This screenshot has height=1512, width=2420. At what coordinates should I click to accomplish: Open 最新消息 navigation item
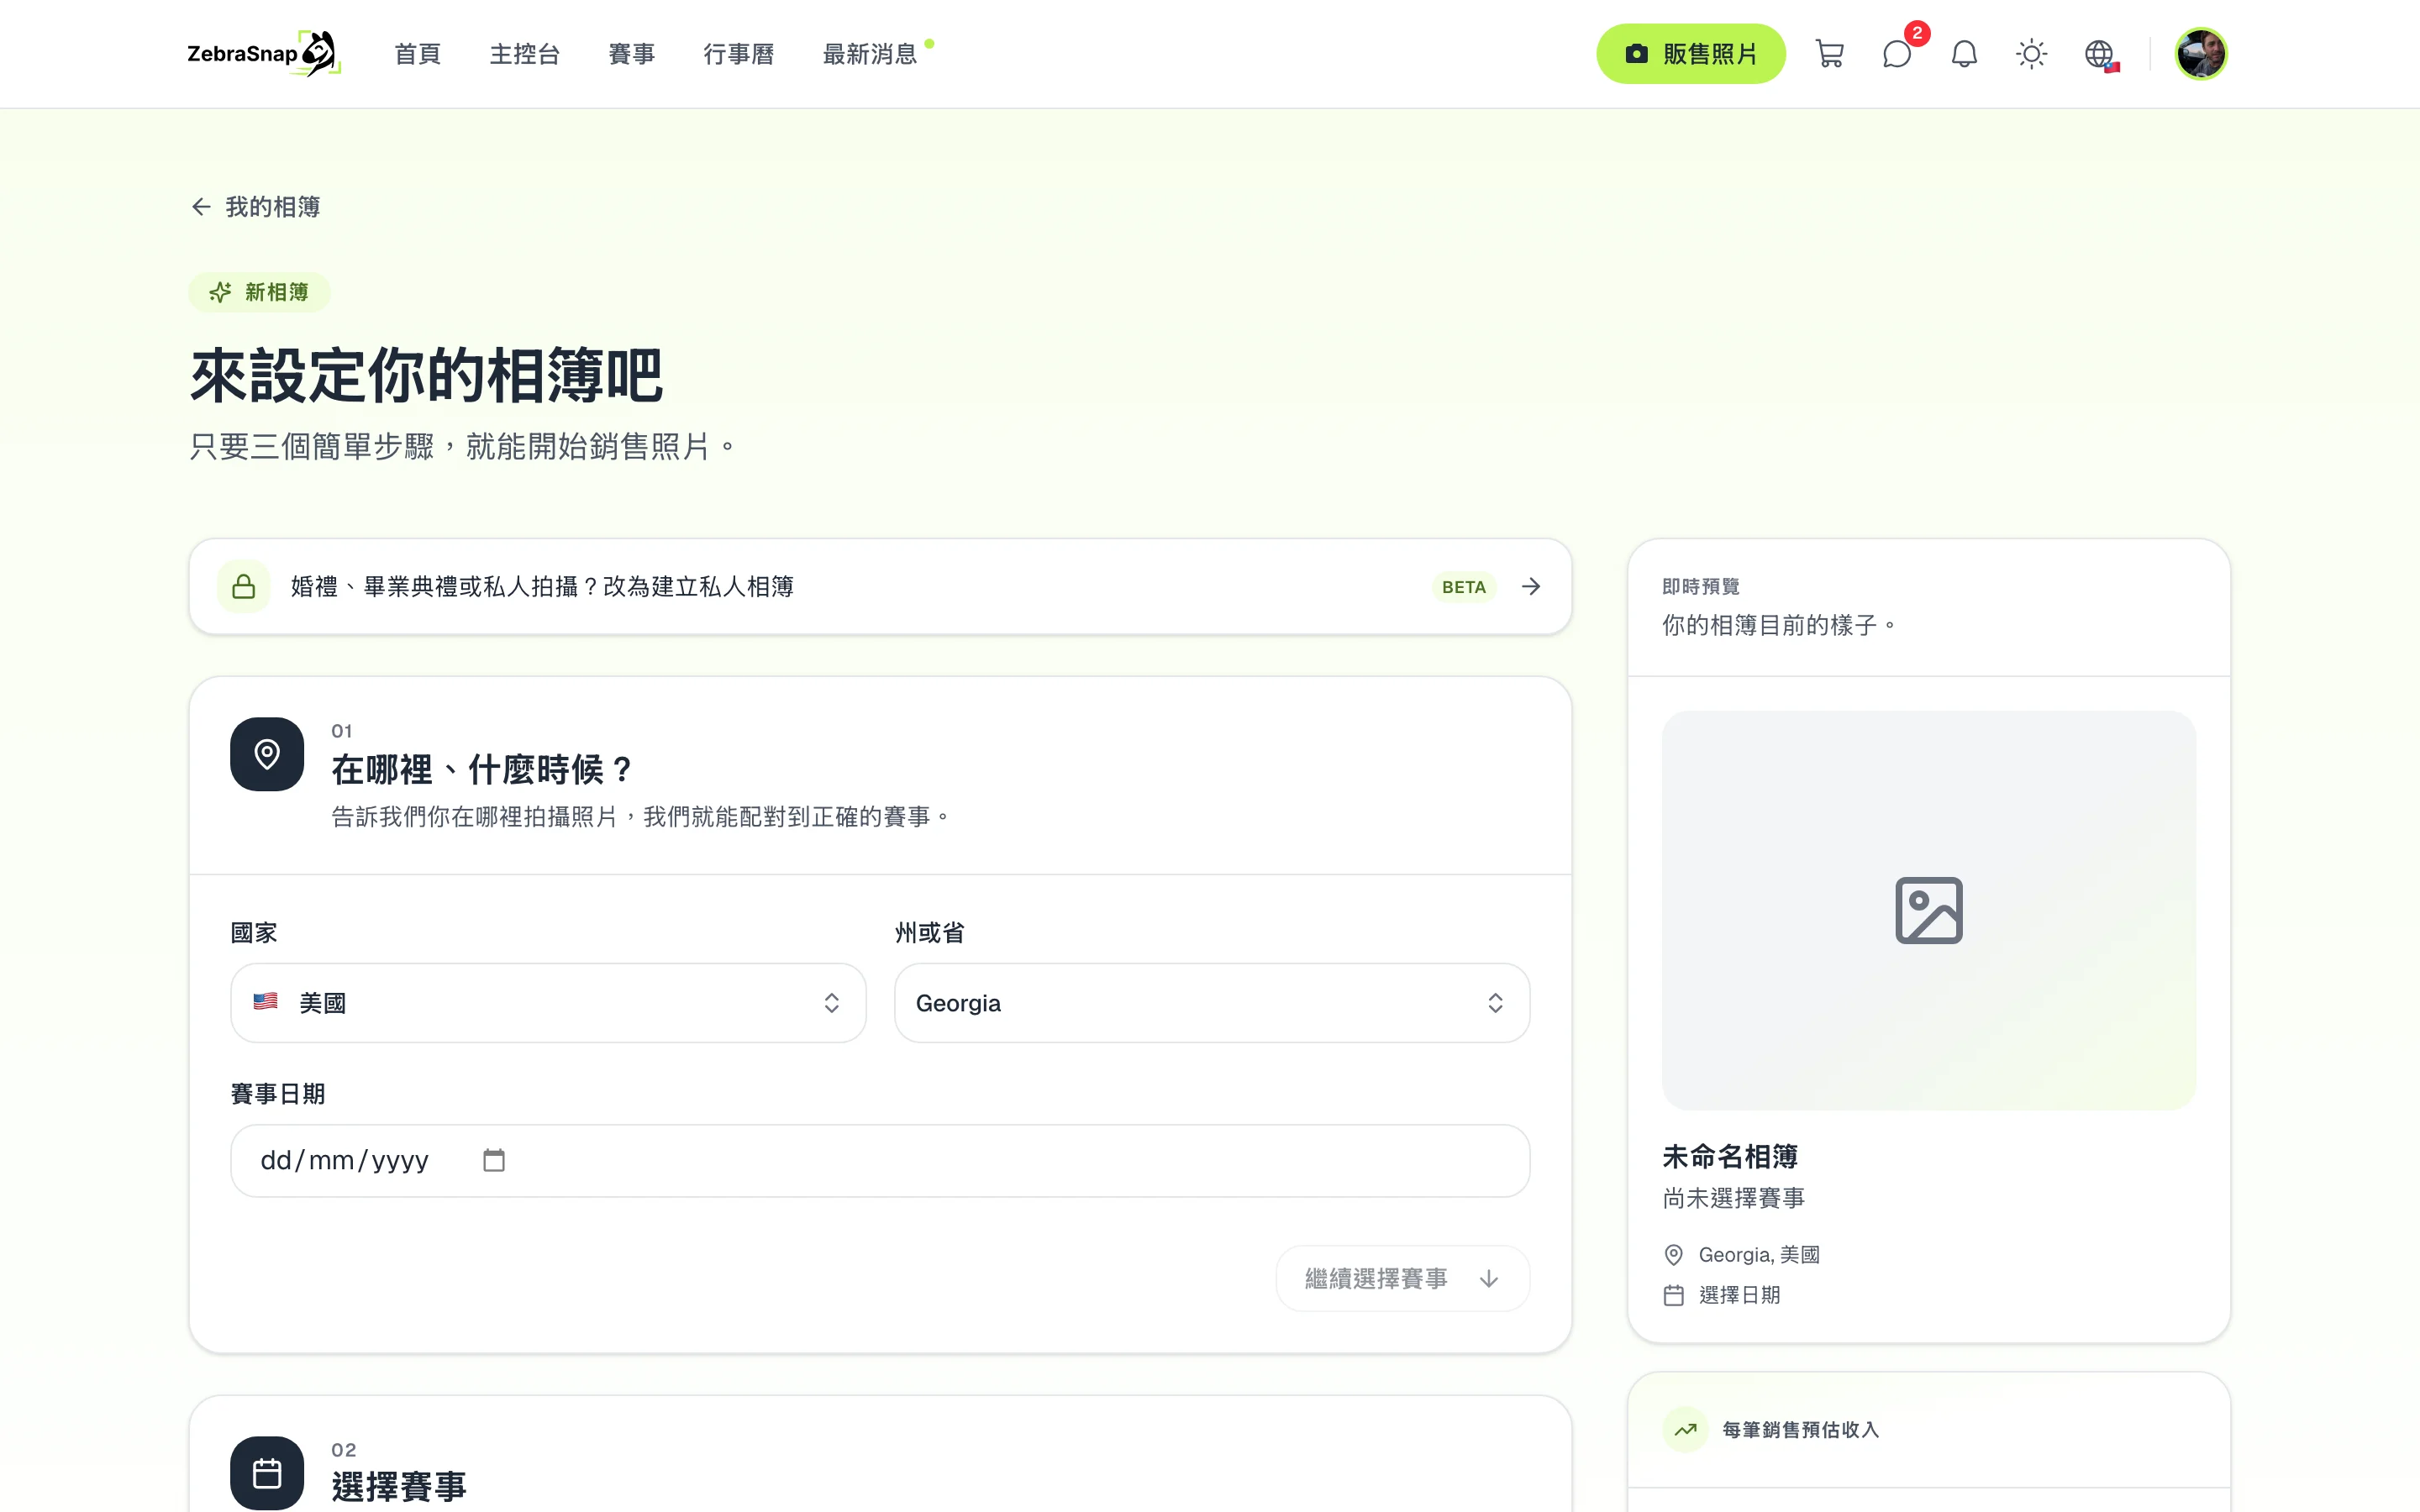(x=870, y=54)
